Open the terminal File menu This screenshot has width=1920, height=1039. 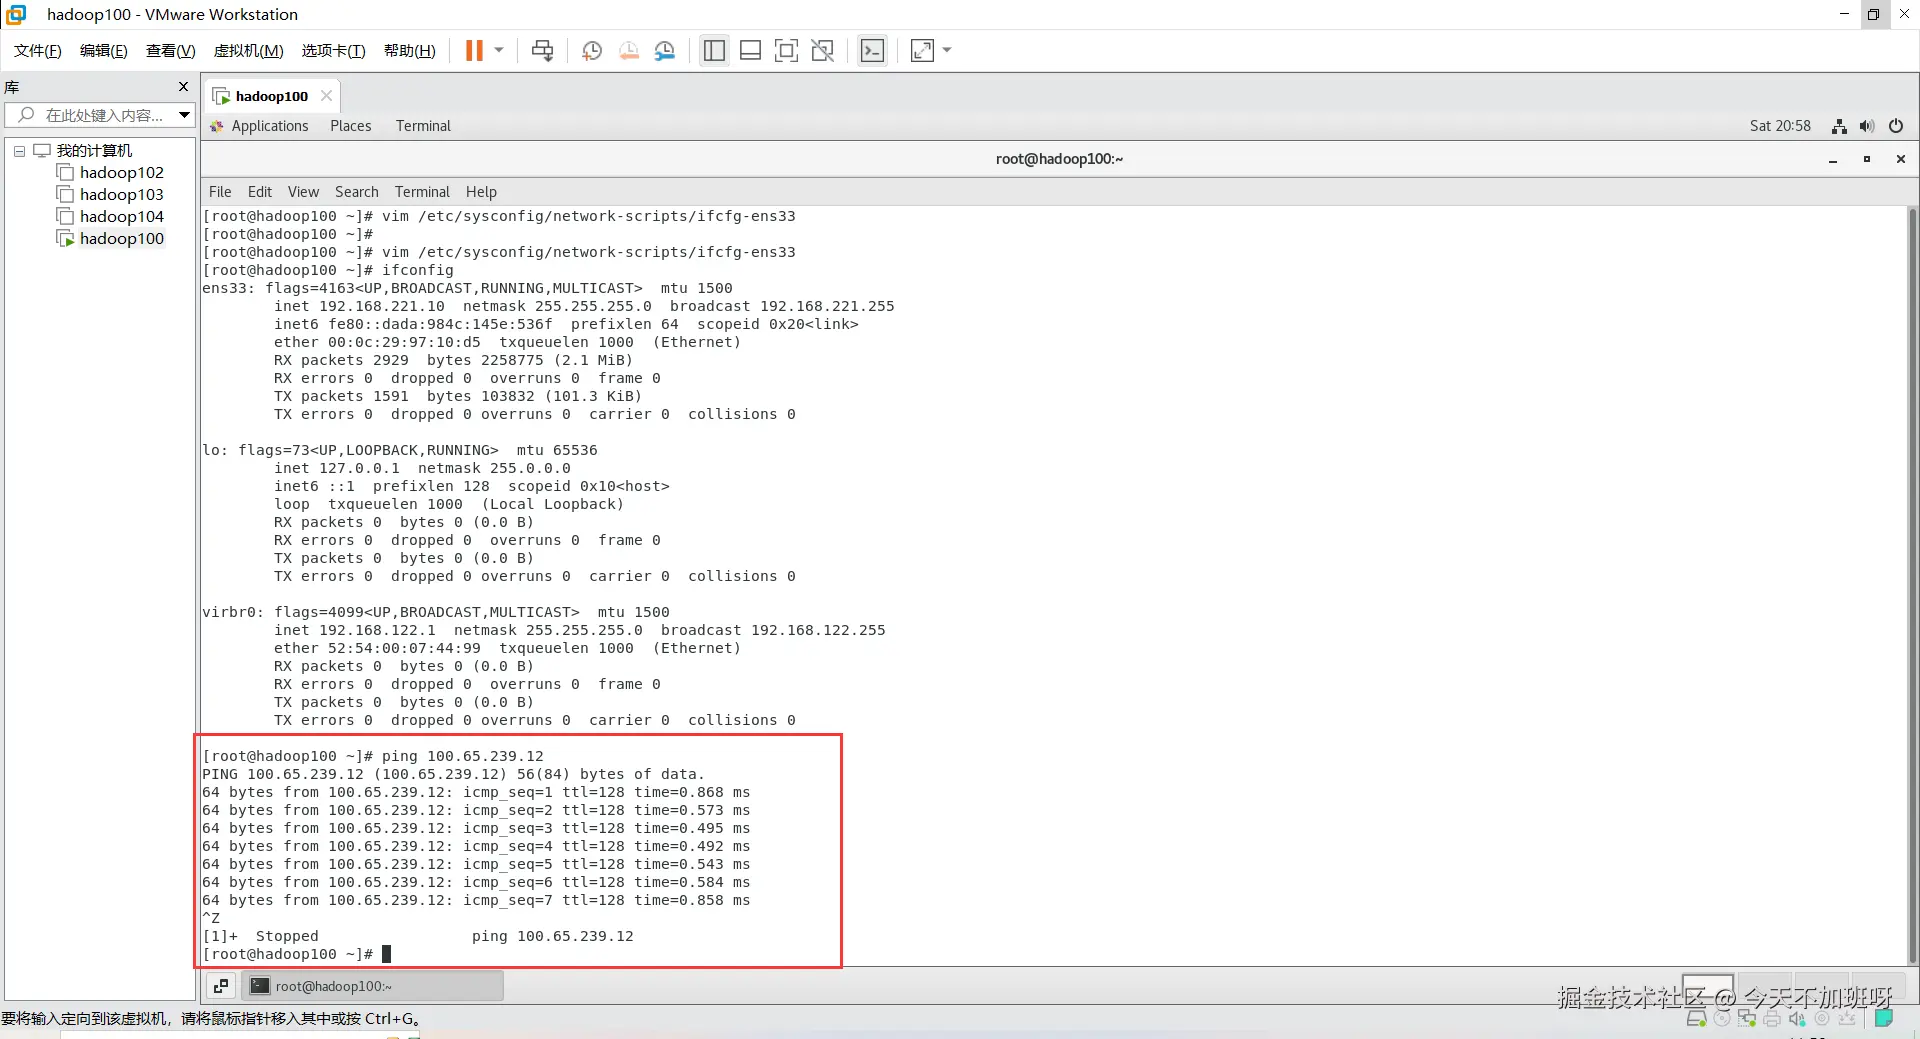[220, 192]
